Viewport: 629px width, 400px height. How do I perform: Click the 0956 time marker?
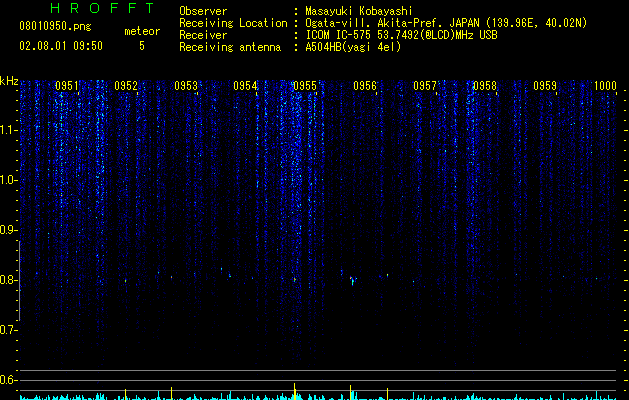coord(365,86)
